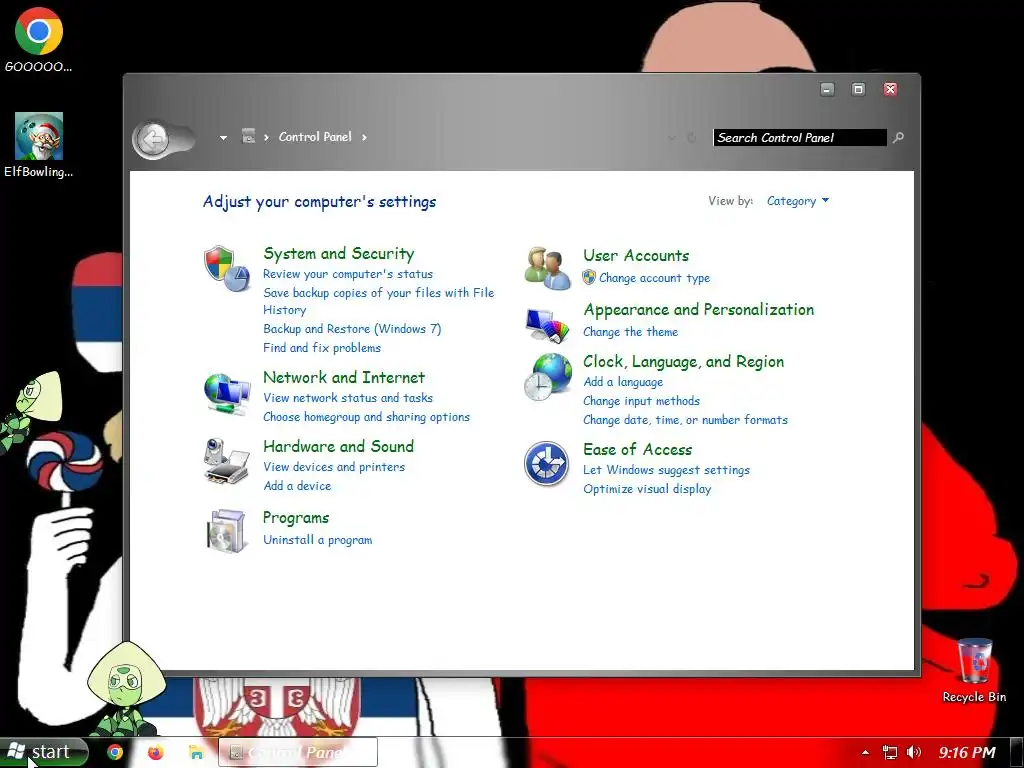1024x768 pixels.
Task: Maximize the Control Panel window
Action: tap(859, 89)
